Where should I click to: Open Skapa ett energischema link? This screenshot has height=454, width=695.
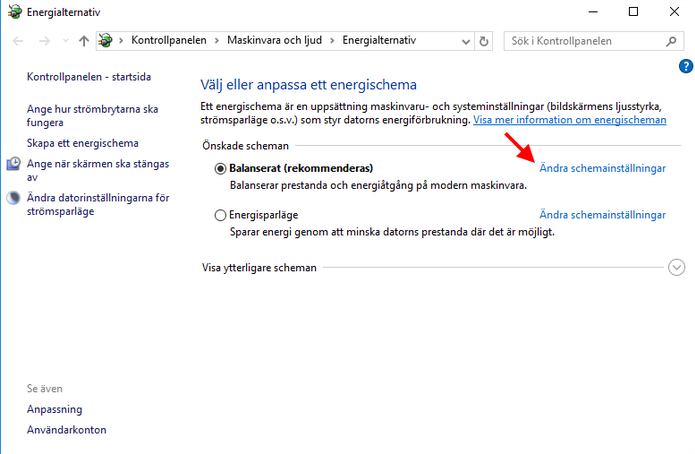[82, 143]
